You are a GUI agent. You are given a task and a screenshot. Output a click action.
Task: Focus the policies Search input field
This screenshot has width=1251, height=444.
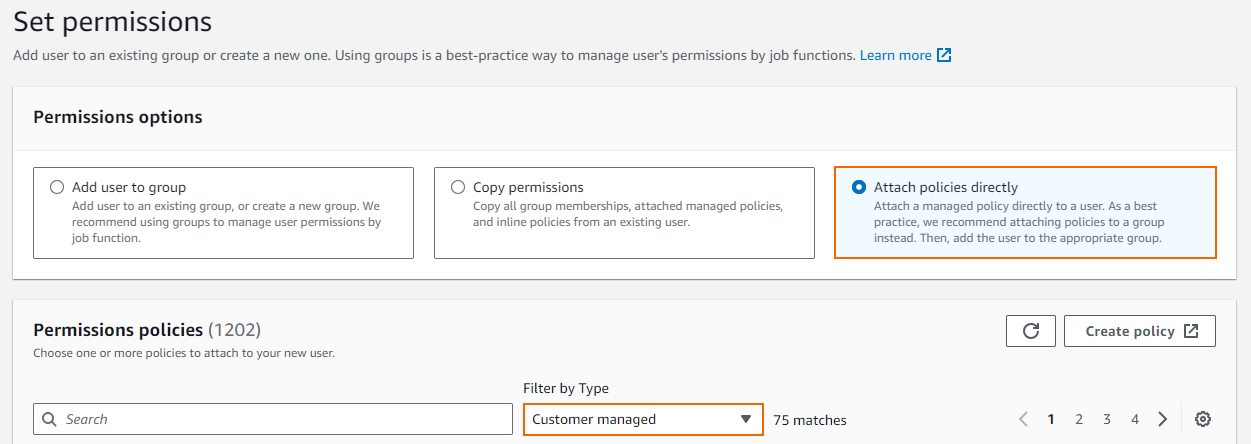point(273,419)
